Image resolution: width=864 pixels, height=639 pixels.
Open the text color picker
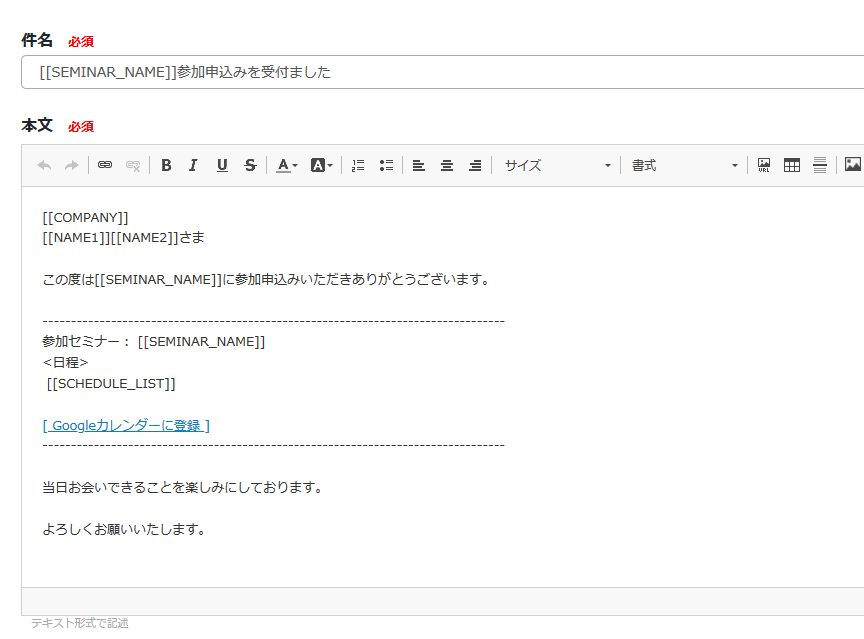click(287, 165)
